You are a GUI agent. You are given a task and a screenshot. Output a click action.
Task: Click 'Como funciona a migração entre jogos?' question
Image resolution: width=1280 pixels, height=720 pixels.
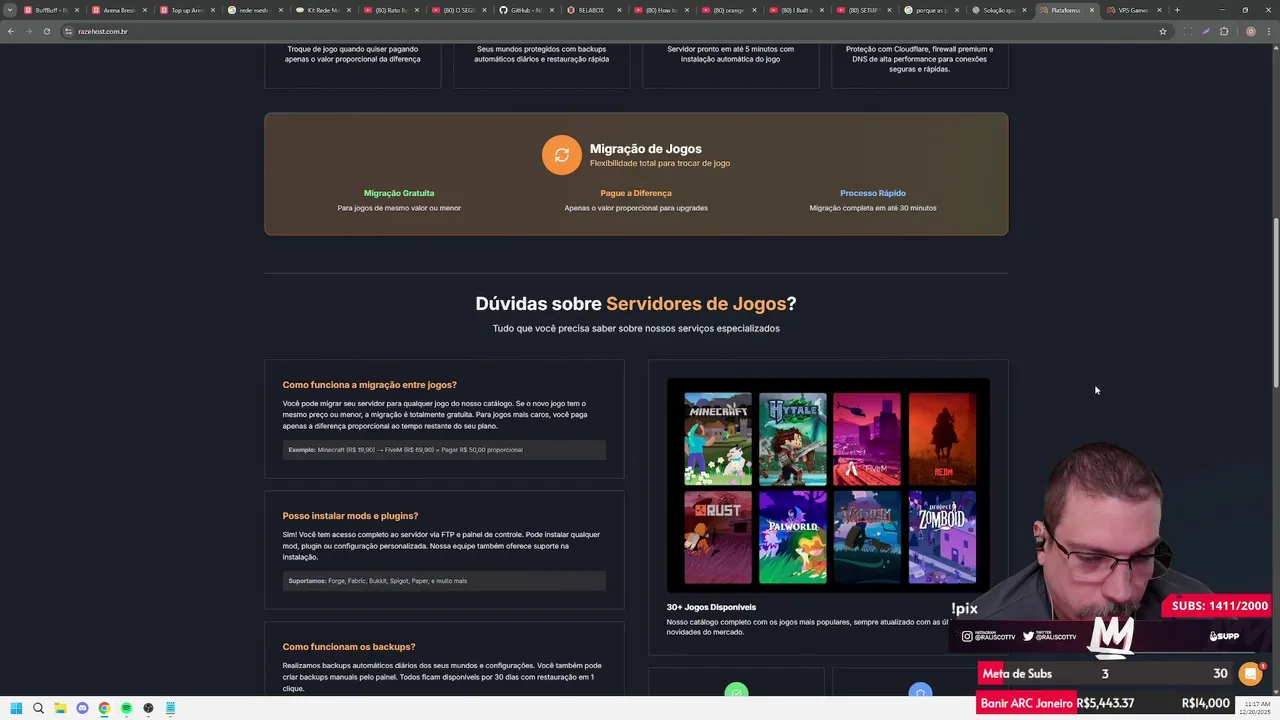point(369,385)
